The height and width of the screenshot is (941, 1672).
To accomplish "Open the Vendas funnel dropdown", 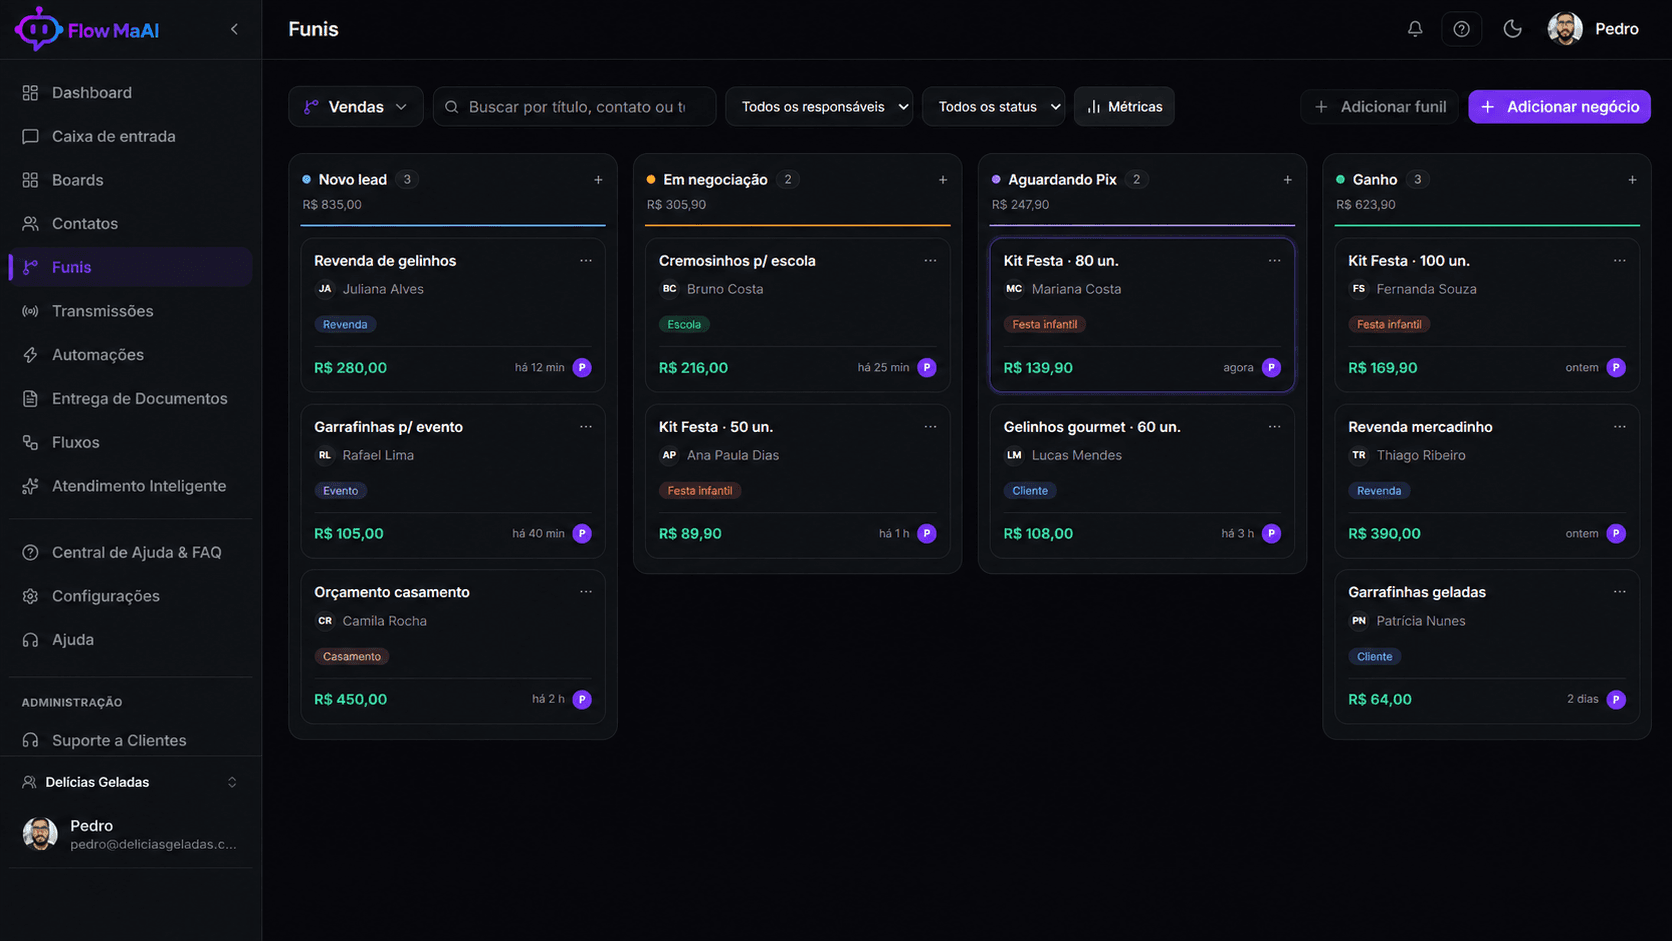I will 356,107.
